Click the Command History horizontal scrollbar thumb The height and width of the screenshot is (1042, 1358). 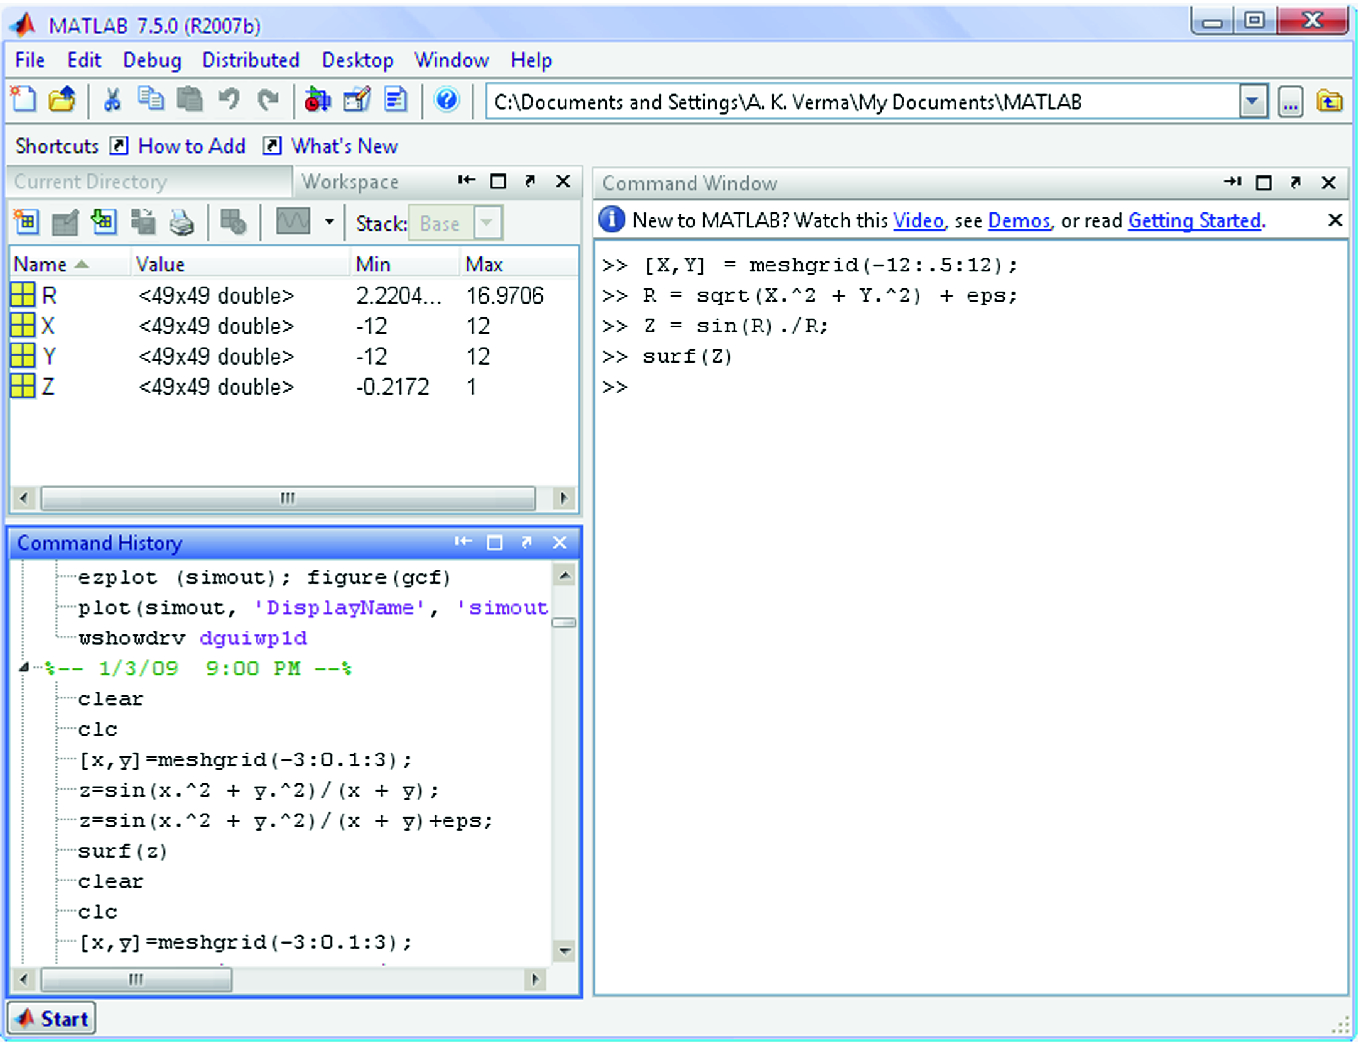click(136, 979)
